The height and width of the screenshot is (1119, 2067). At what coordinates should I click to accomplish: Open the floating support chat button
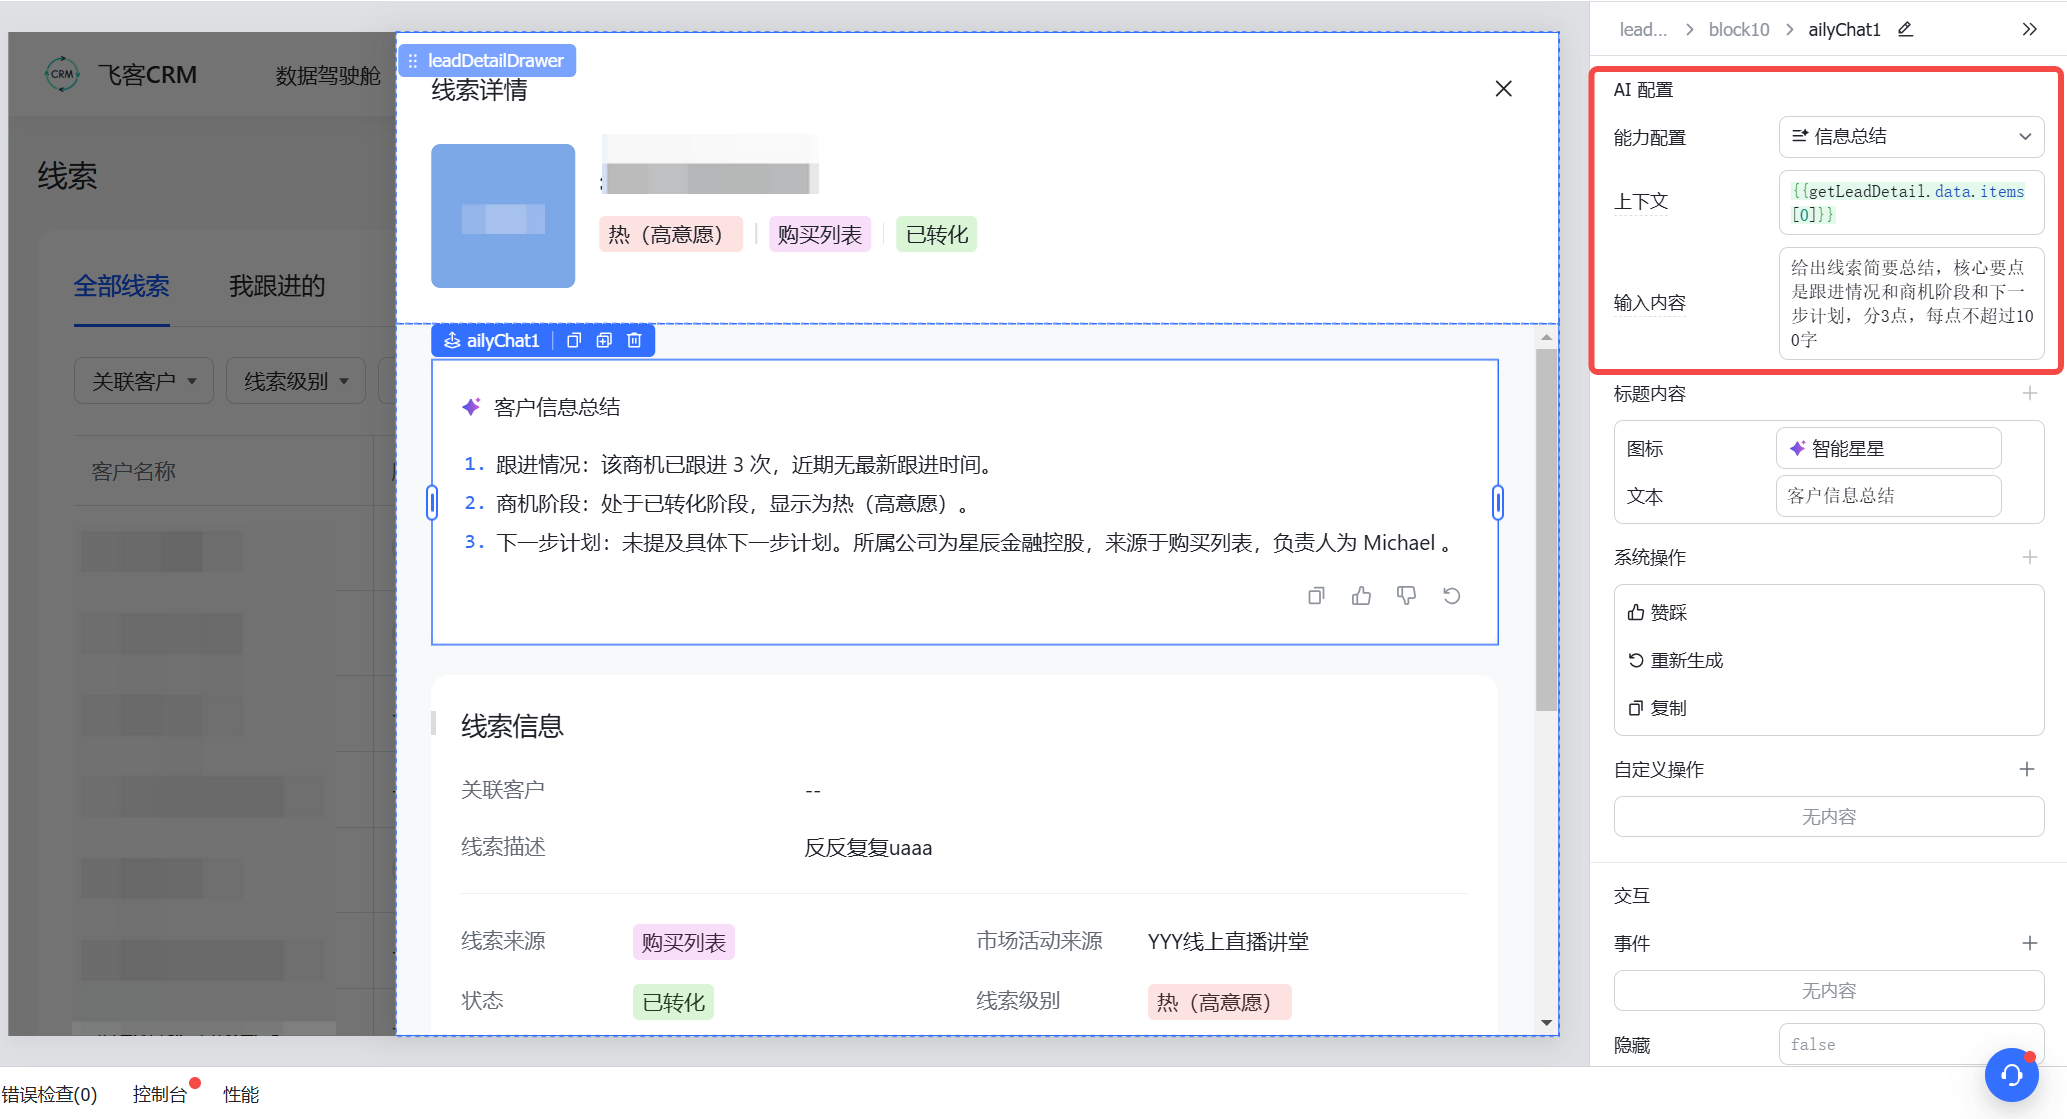click(2012, 1075)
